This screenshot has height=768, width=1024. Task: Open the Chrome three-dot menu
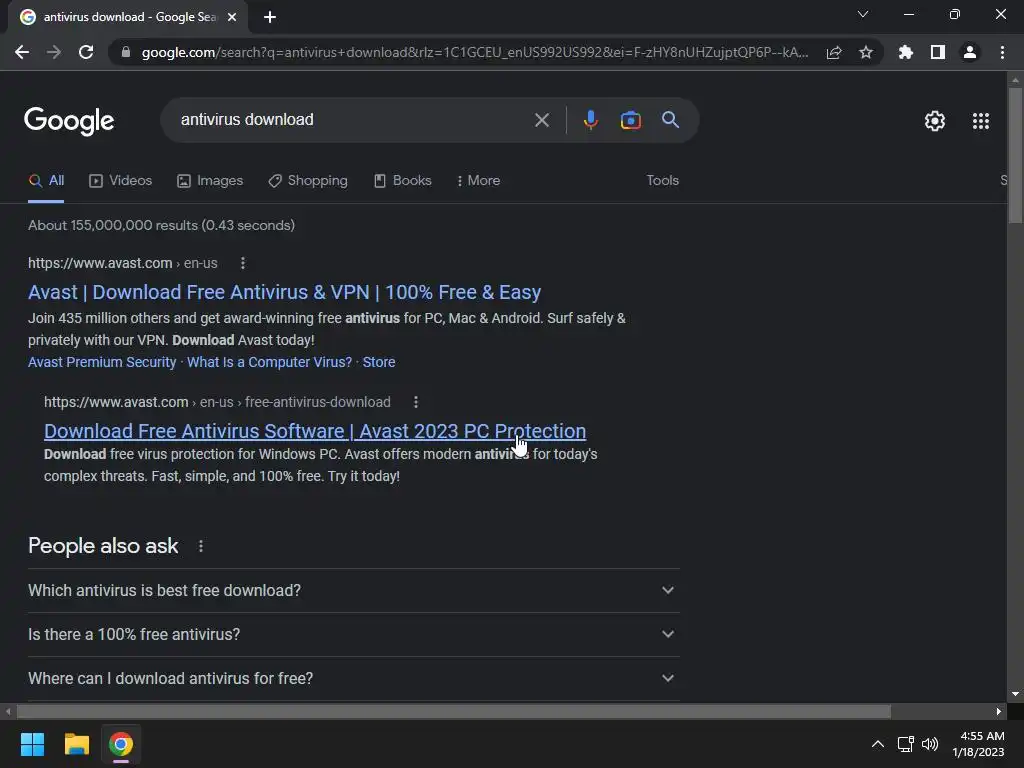(x=1002, y=52)
